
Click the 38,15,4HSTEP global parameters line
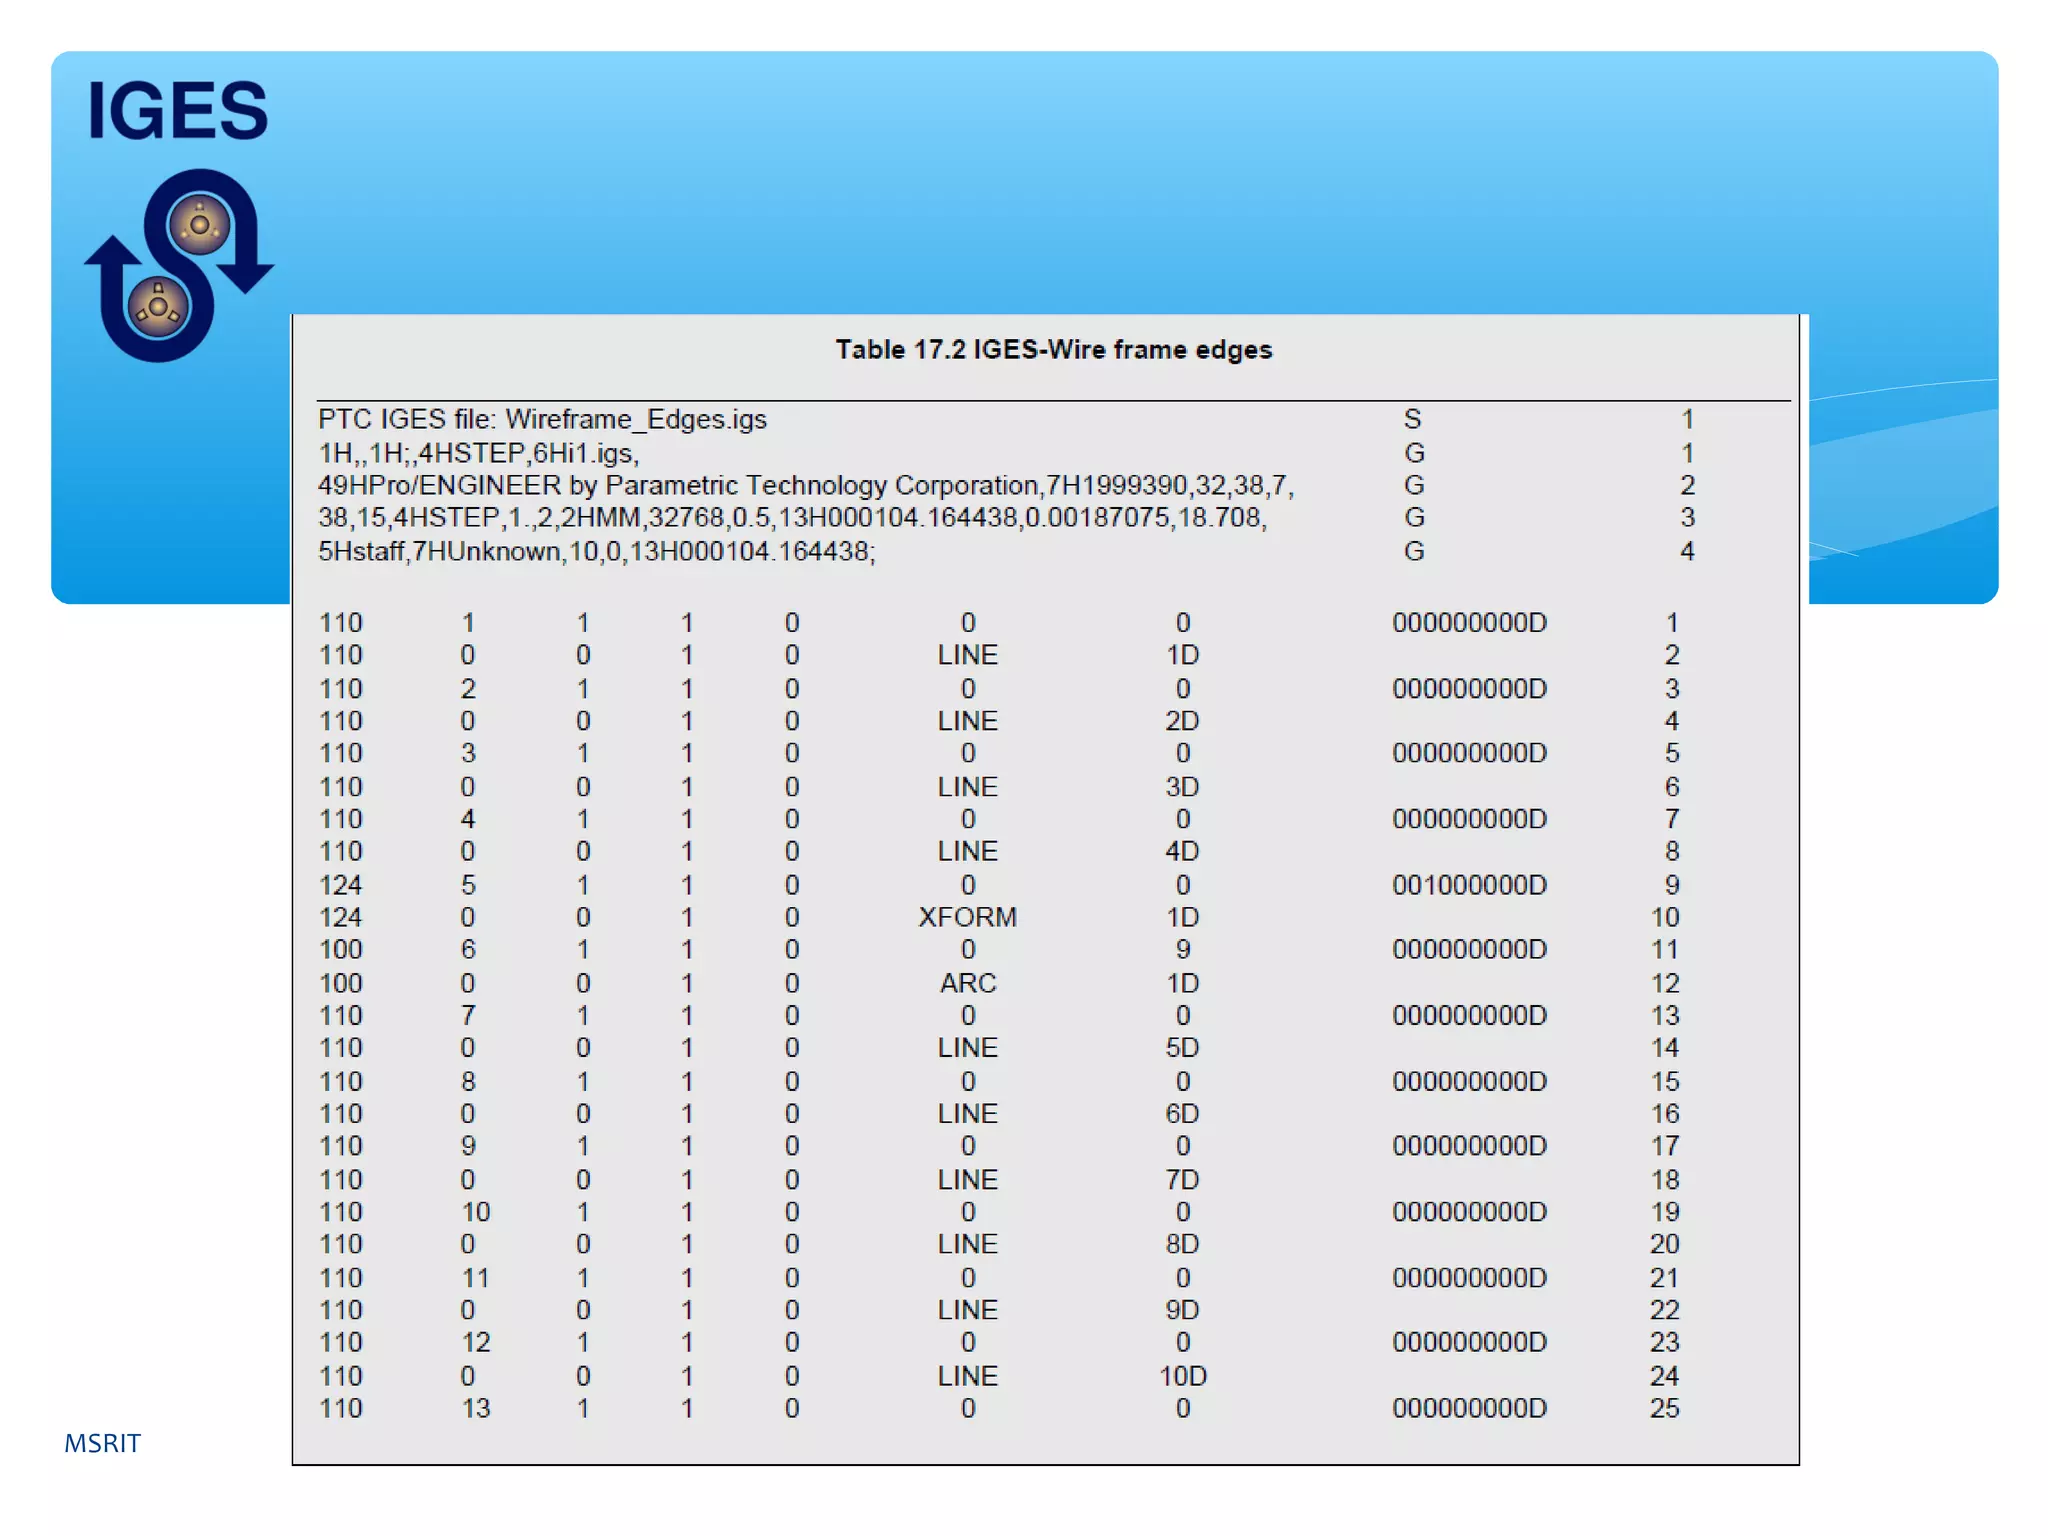click(x=792, y=517)
